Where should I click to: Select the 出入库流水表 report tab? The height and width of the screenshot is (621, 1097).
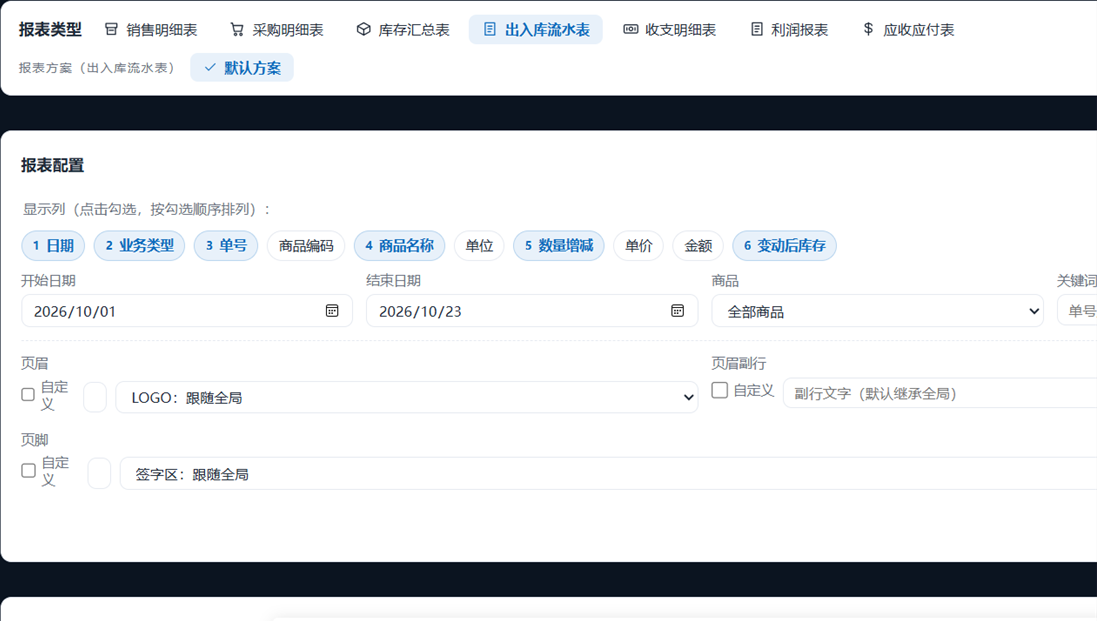(536, 29)
